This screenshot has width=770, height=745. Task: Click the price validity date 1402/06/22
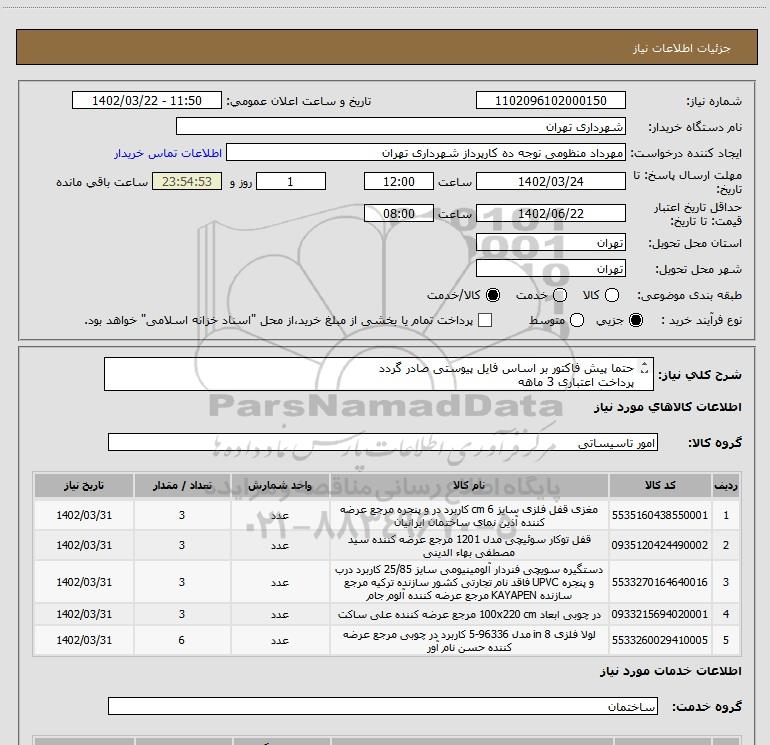550,213
